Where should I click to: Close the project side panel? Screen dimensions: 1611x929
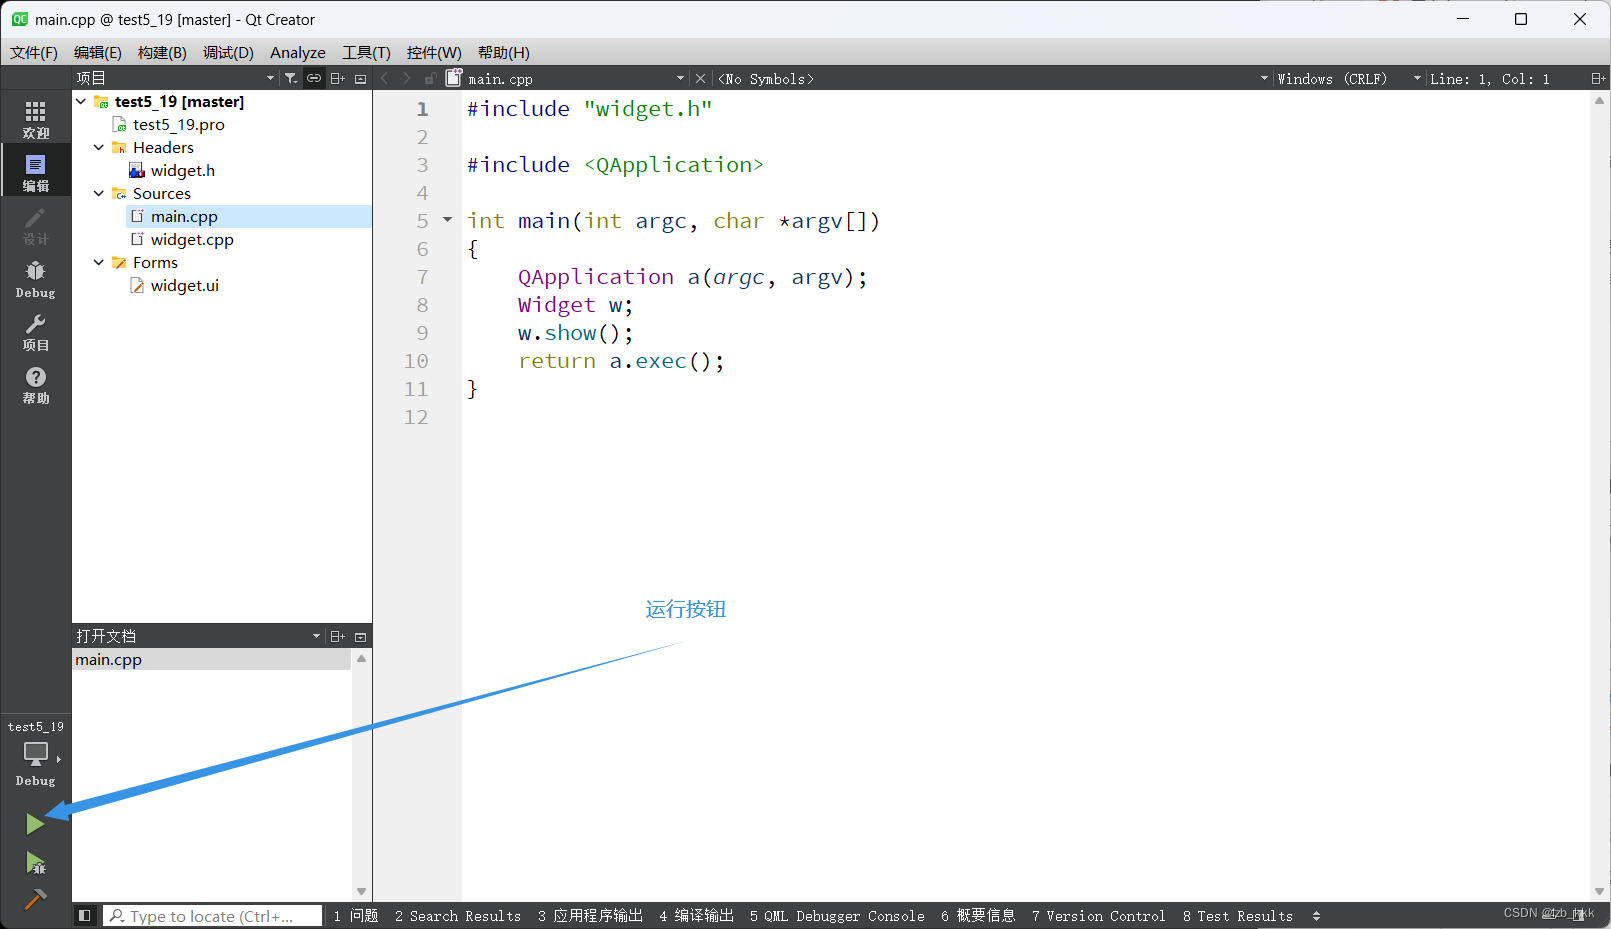361,78
